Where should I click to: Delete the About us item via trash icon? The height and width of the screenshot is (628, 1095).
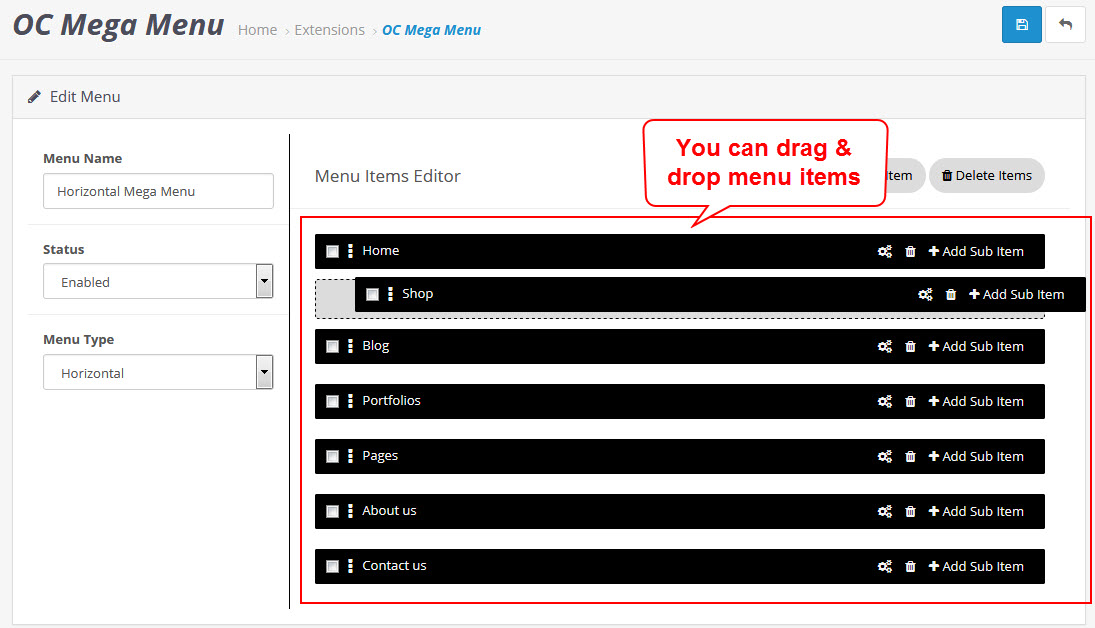pyautogui.click(x=911, y=512)
